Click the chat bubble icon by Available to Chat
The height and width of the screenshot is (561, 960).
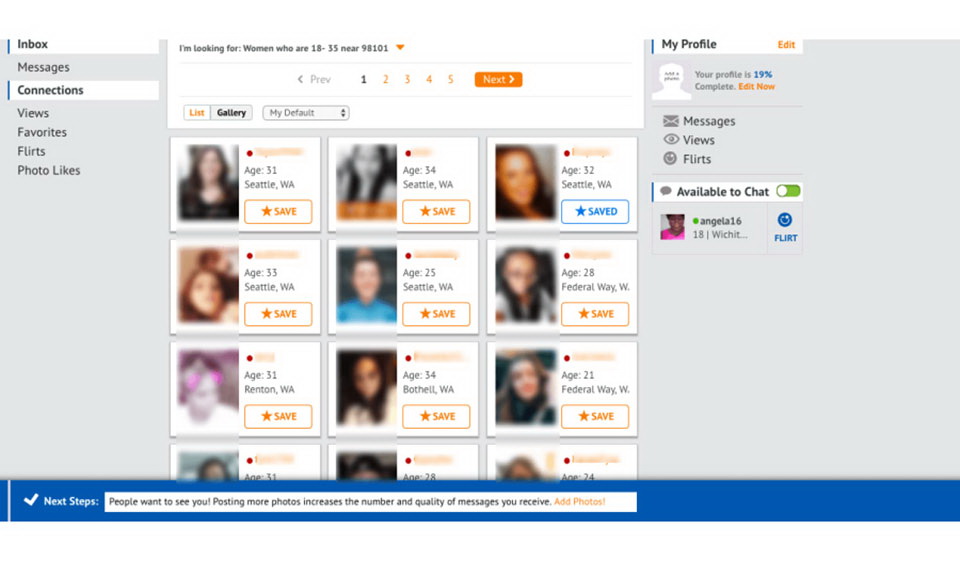coord(666,191)
